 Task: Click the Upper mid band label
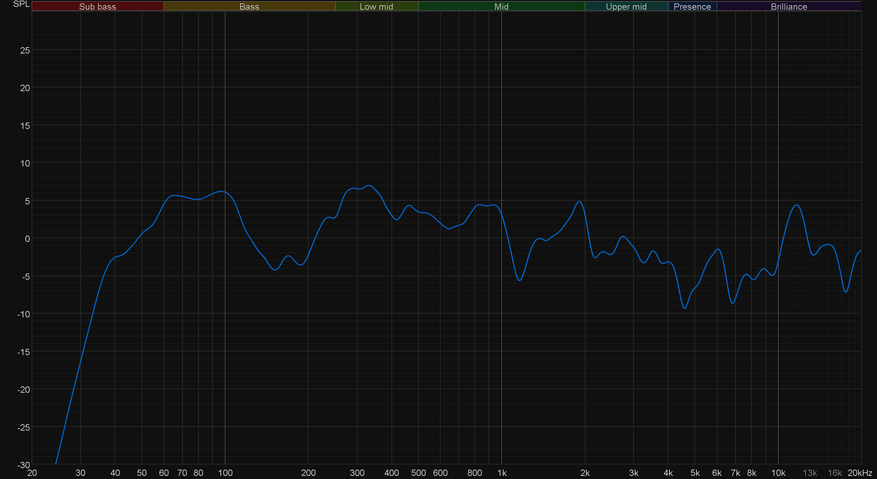pos(626,6)
